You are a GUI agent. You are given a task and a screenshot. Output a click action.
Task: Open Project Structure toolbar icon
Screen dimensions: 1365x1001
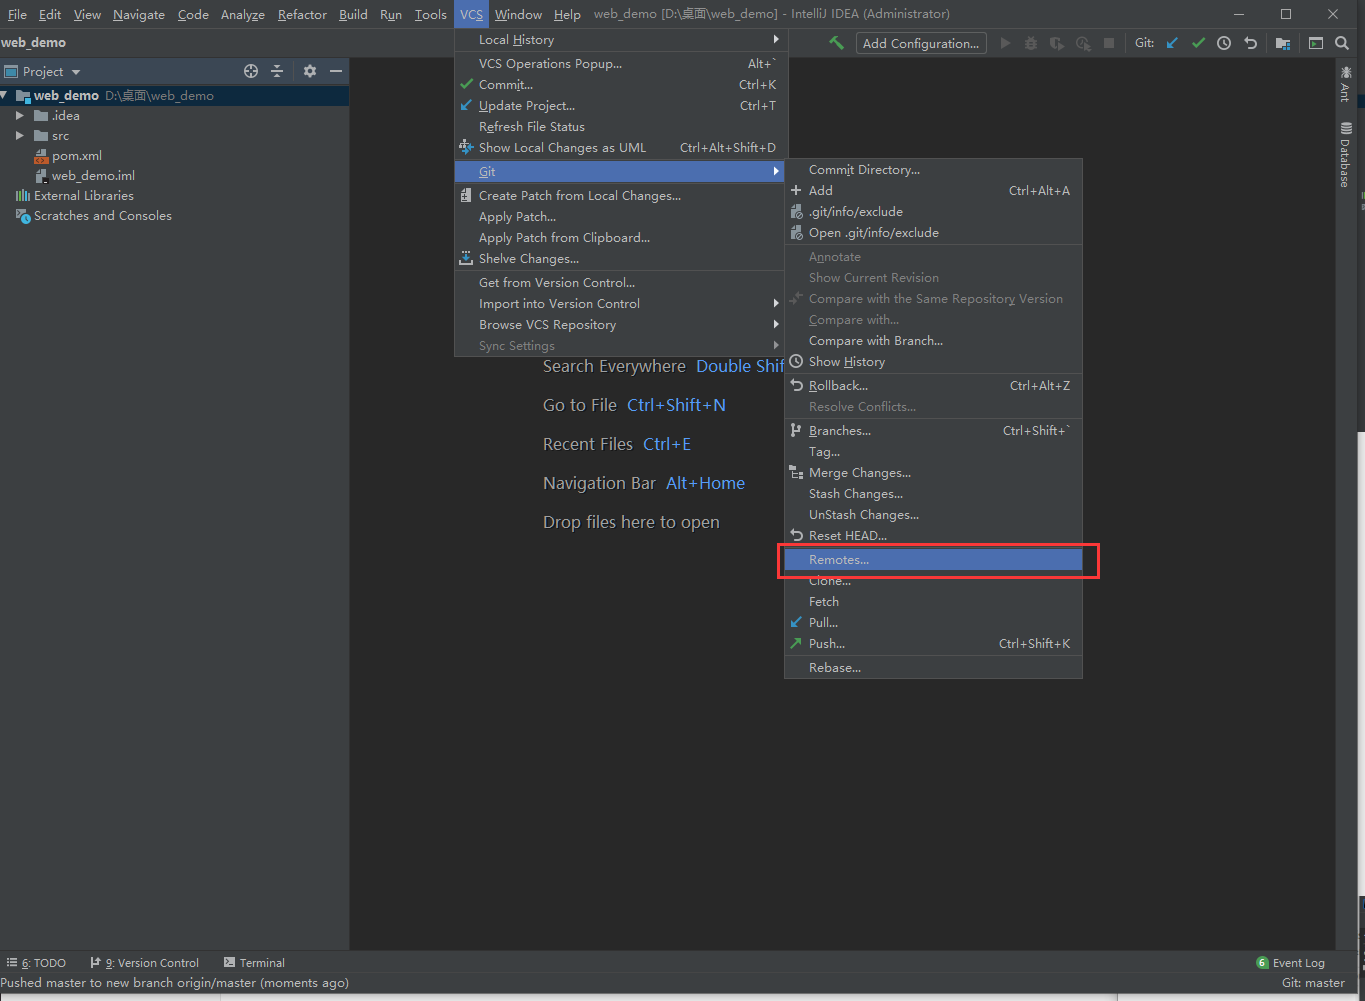point(1283,43)
